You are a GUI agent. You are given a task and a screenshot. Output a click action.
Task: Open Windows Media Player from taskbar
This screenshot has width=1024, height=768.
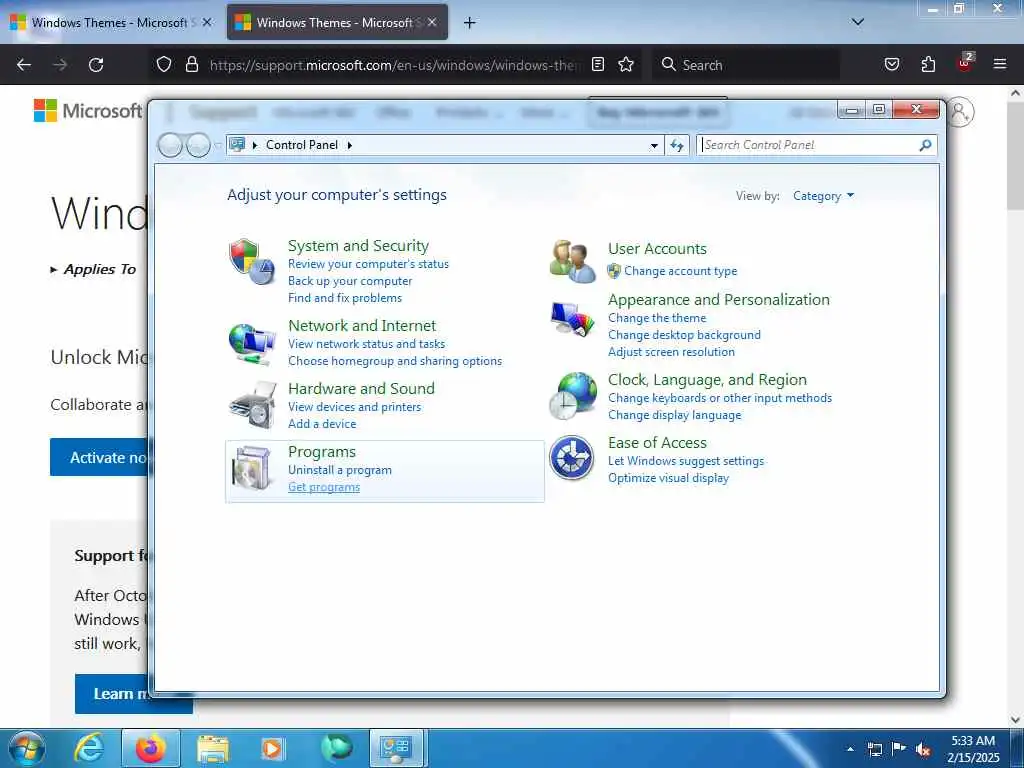[272, 748]
